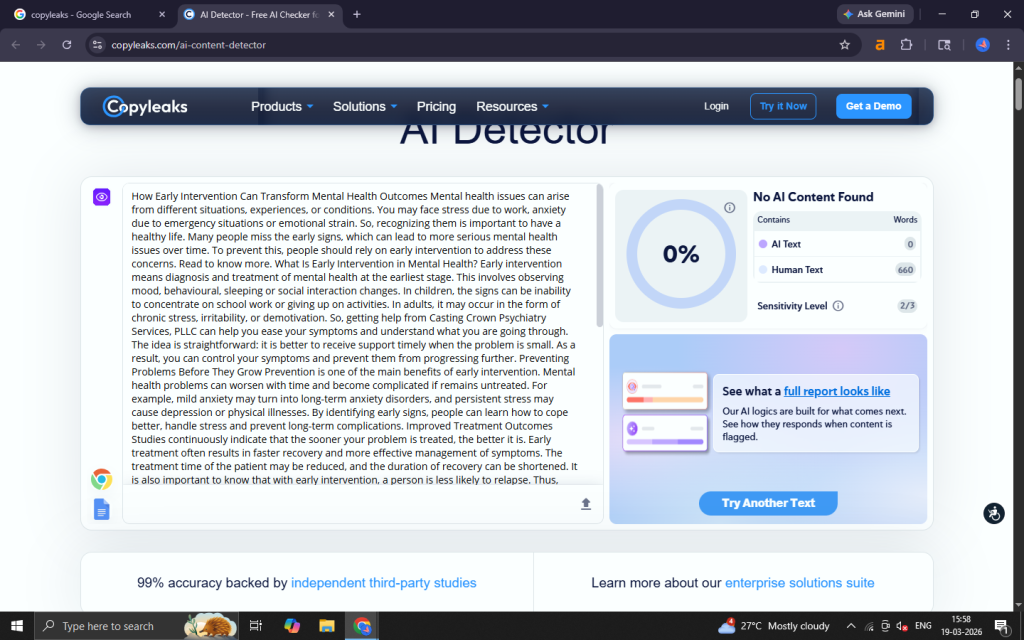Expand the Solutions dropdown menu
The image size is (1024, 640).
pos(365,107)
